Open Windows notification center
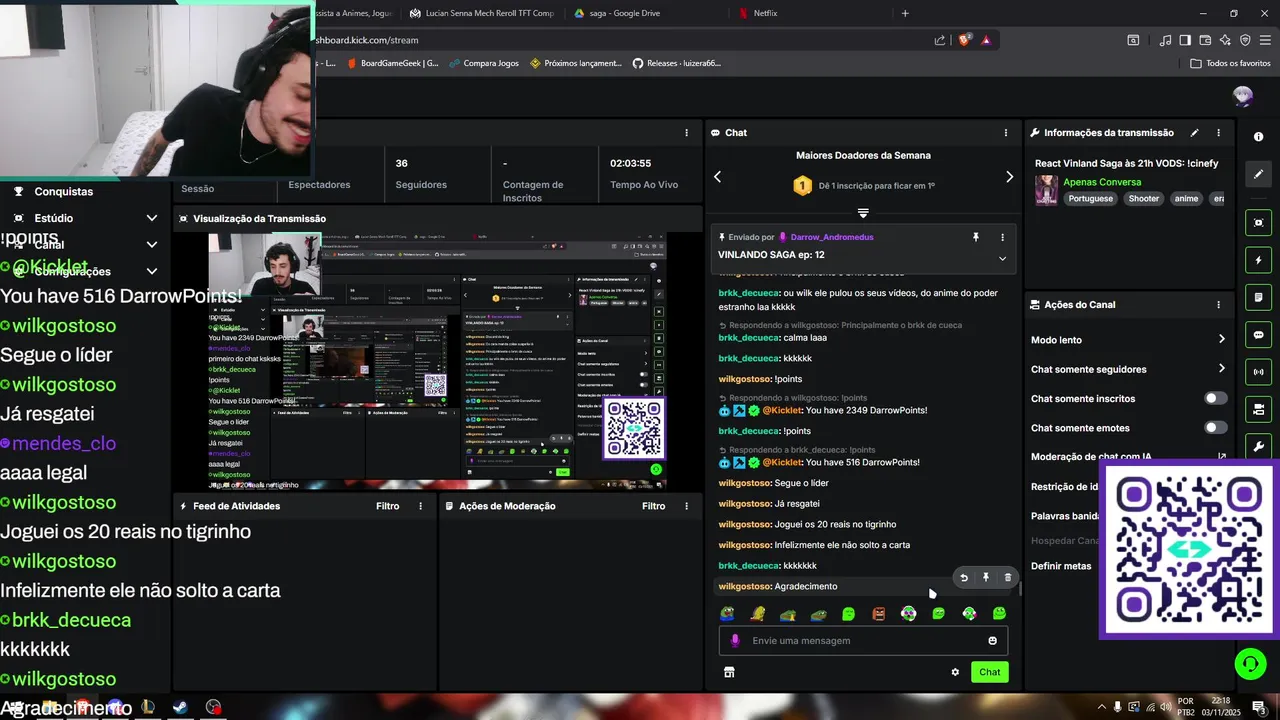1280x720 pixels. point(1261,707)
